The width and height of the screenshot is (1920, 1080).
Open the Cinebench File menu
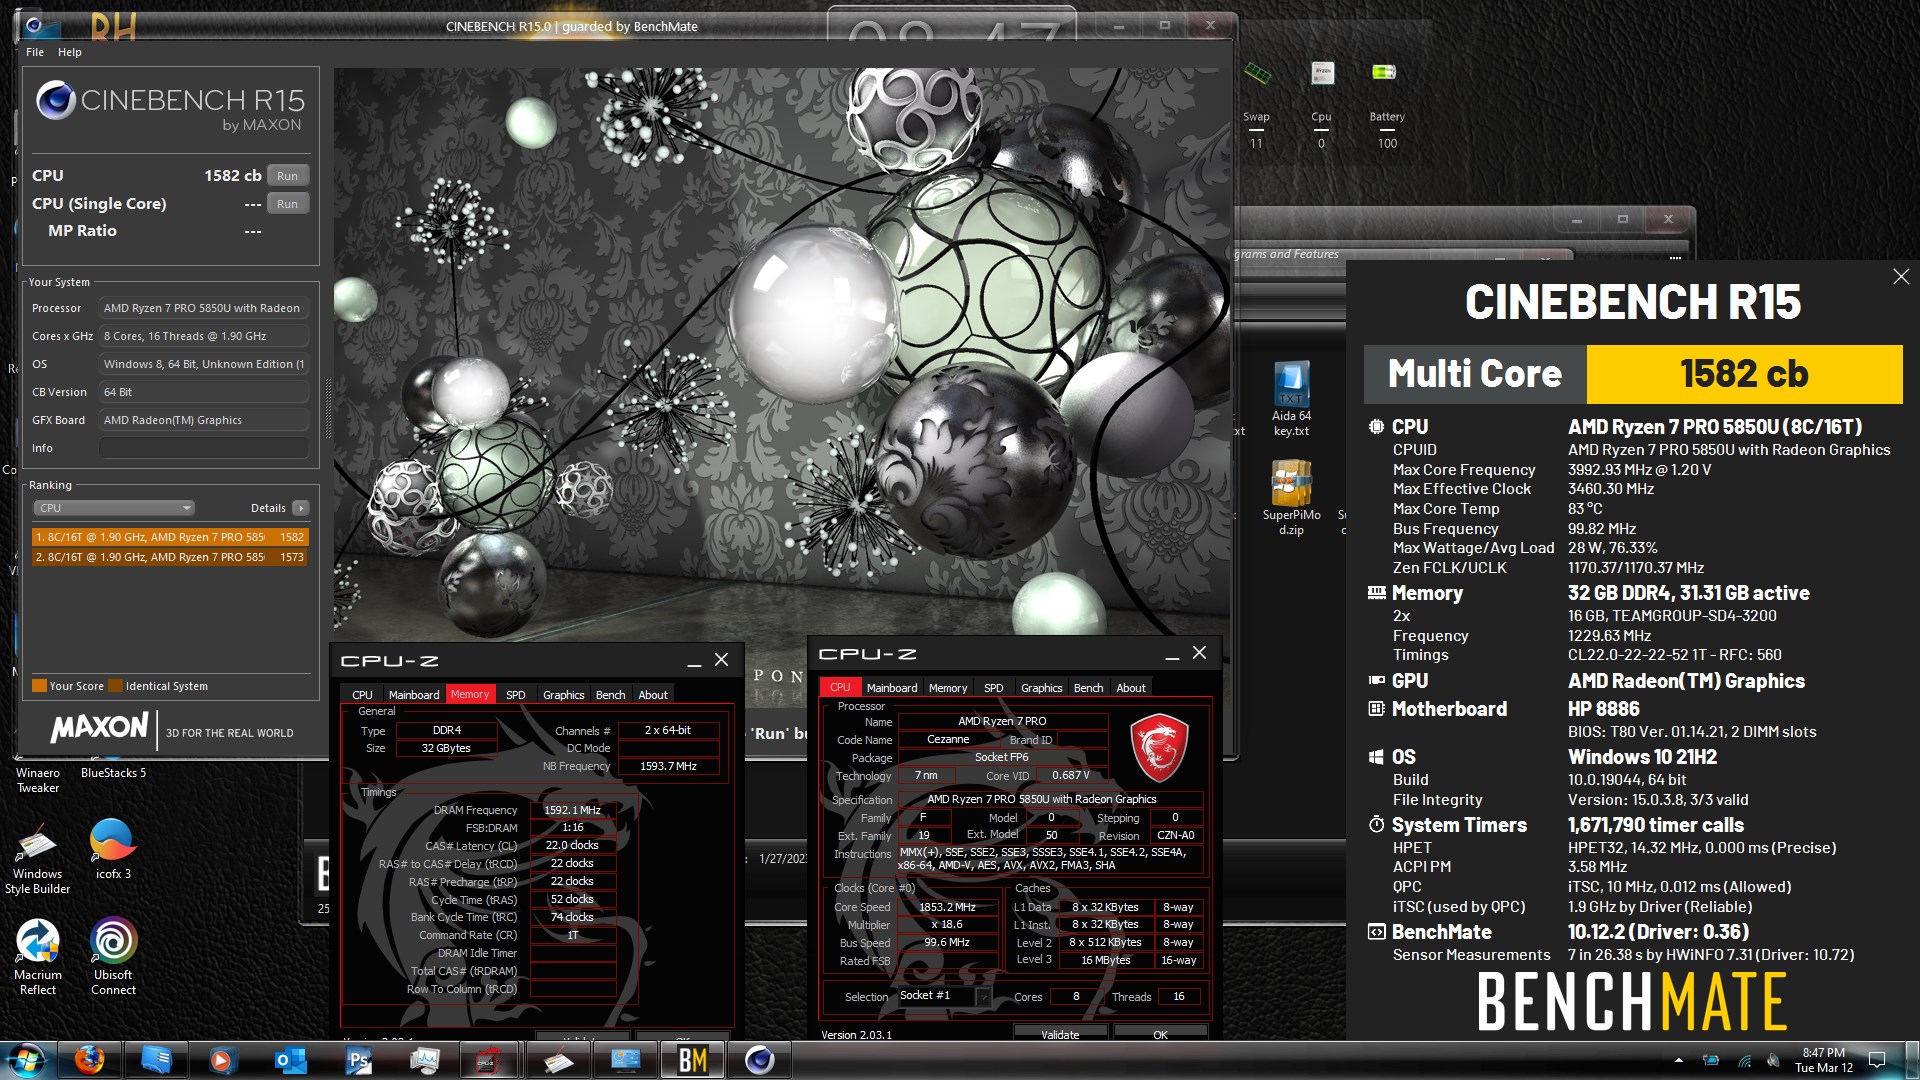coord(35,52)
